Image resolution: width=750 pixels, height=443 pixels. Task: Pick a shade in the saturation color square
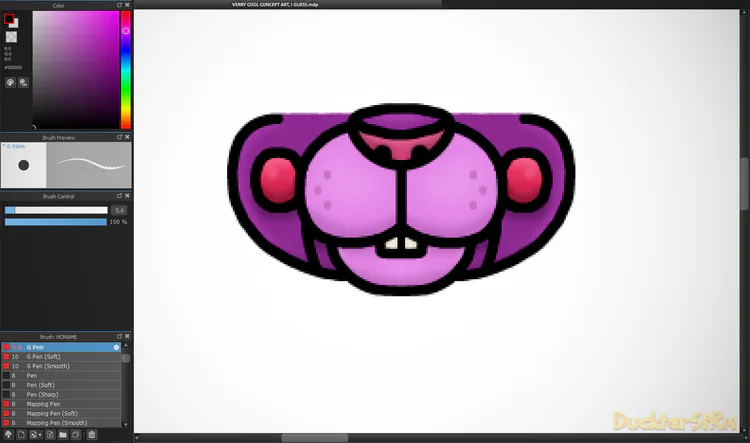pyautogui.click(x=76, y=69)
